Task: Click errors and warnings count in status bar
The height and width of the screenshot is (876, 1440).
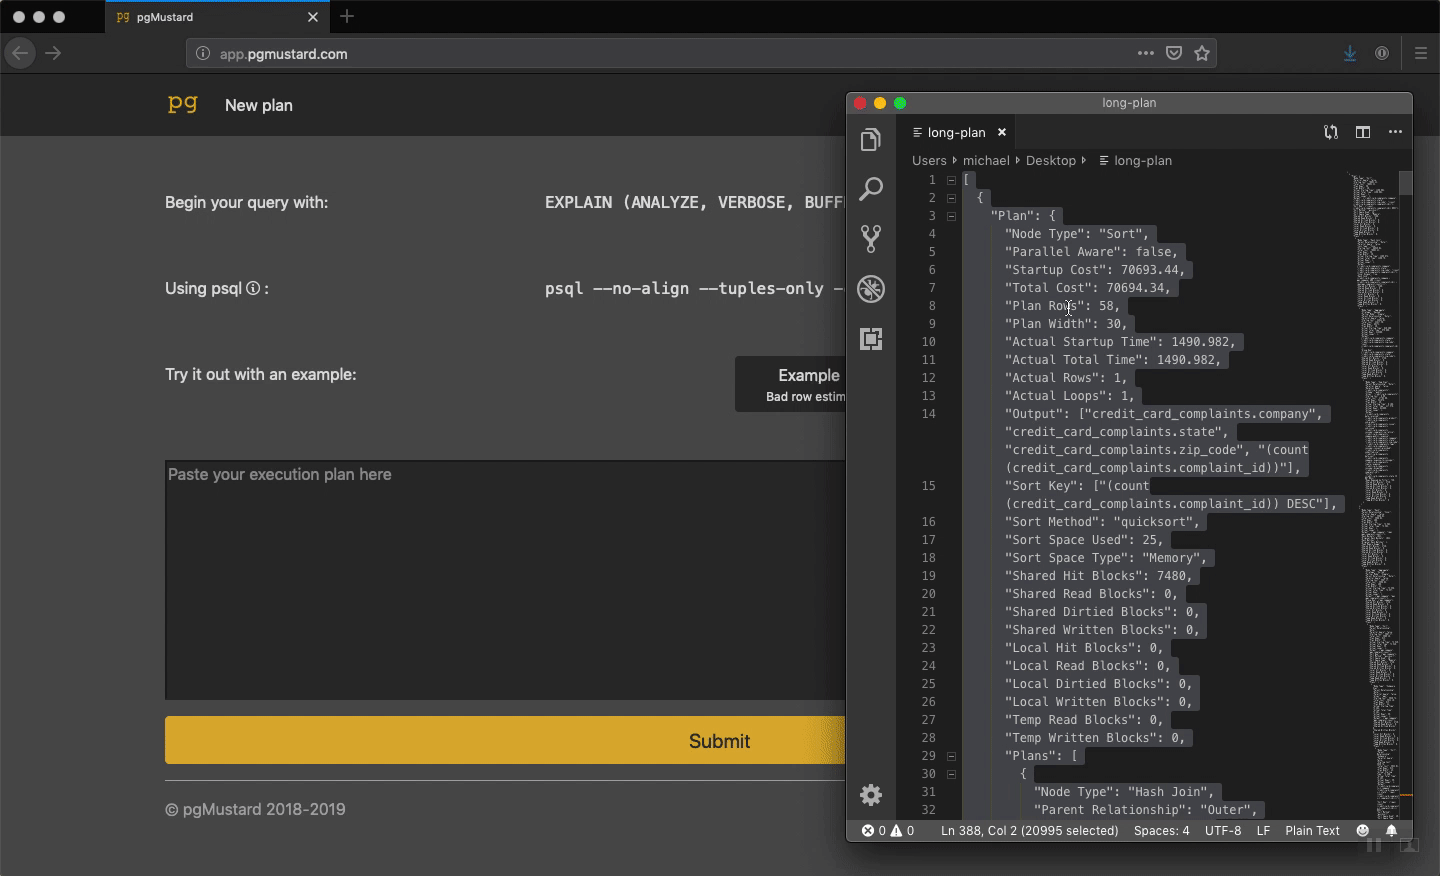Action: click(888, 831)
